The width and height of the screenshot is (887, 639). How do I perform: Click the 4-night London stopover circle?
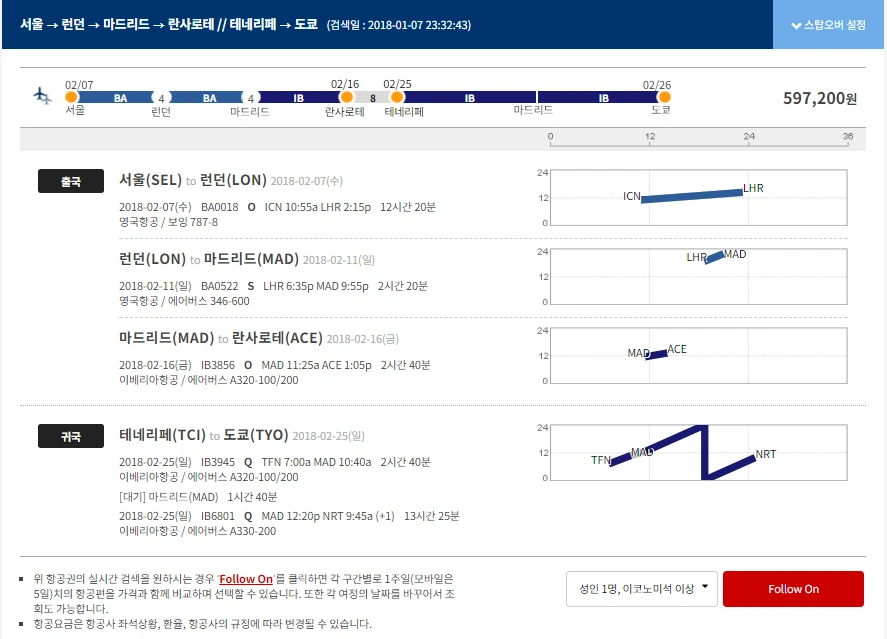pyautogui.click(x=160, y=97)
